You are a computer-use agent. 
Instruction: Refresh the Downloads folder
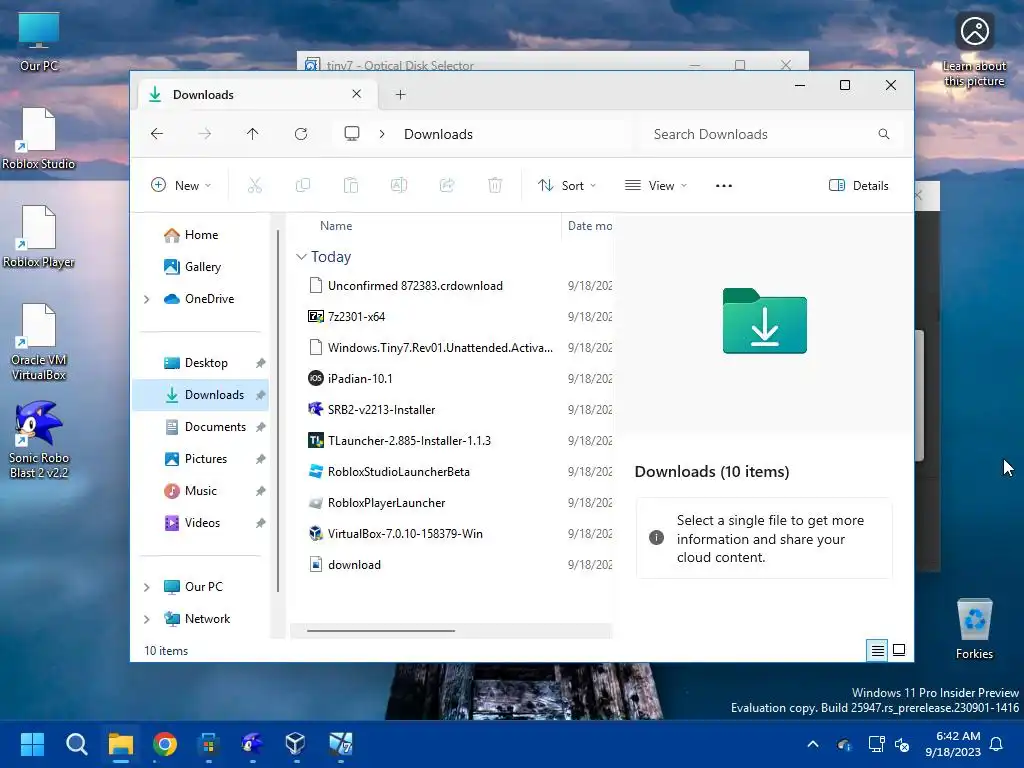pos(301,134)
